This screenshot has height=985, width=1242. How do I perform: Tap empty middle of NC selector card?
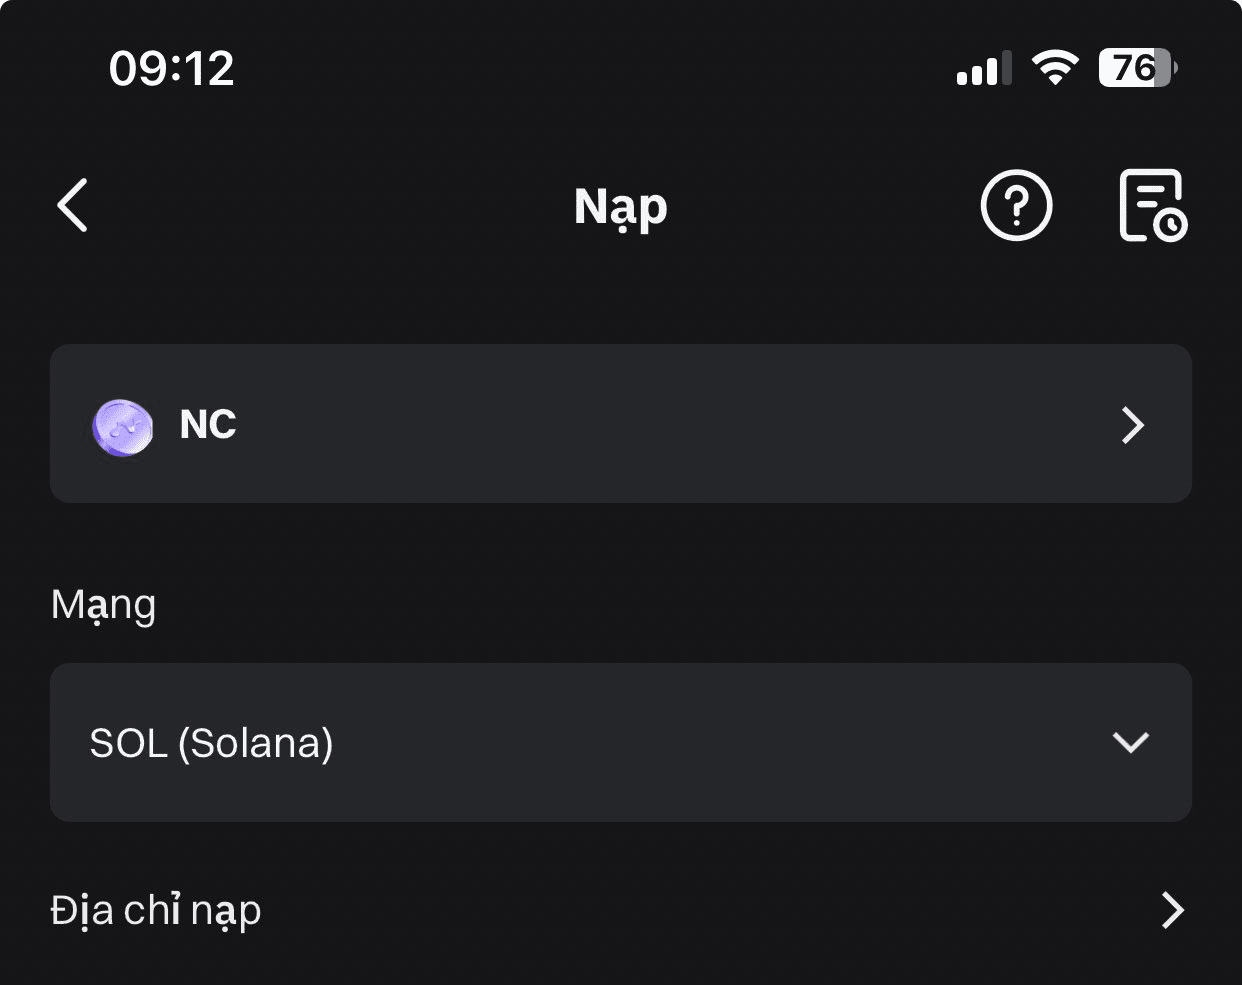pos(650,424)
